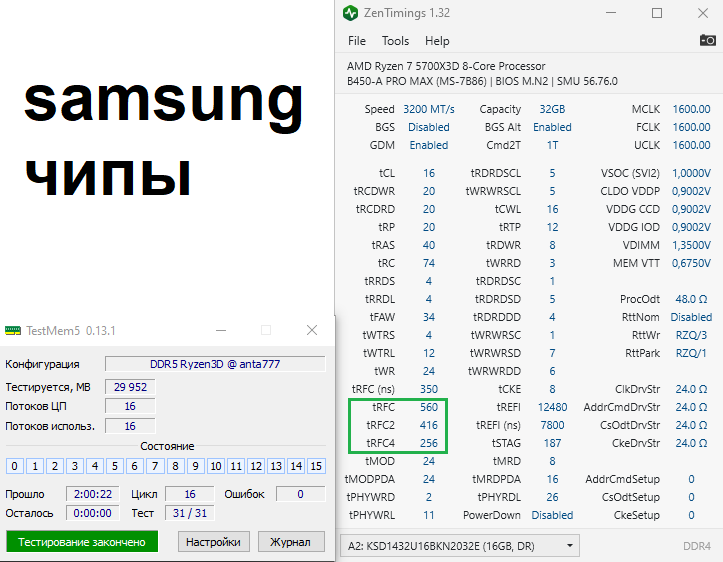Click the Capacity value '32GB'
Viewport: 723px width, 562px height.
[552, 109]
